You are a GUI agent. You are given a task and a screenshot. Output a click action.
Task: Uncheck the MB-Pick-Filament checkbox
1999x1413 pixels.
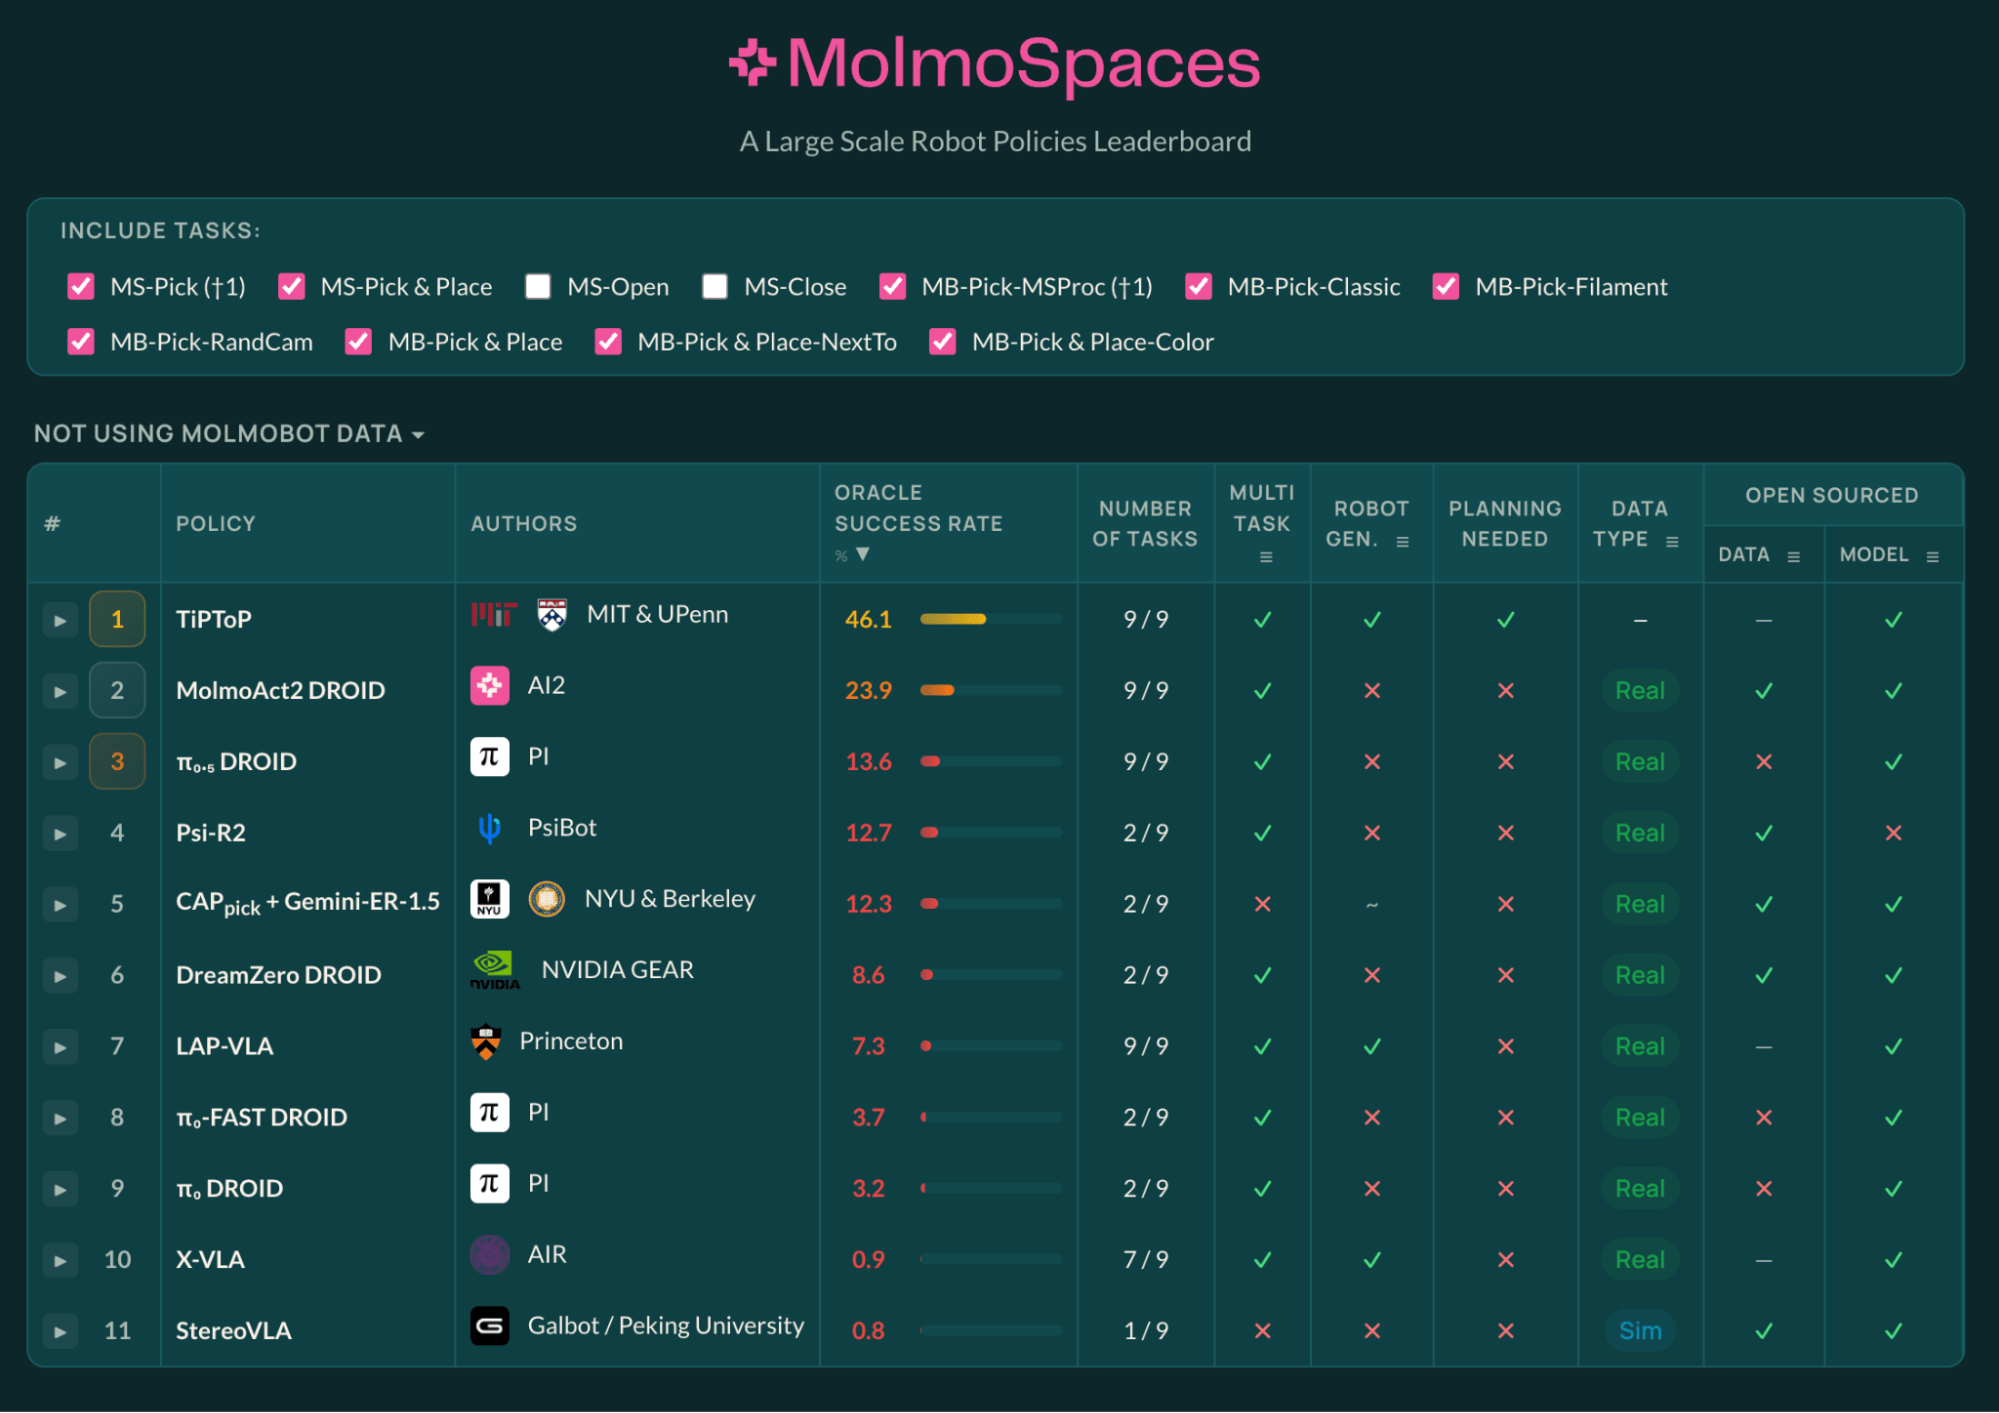pyautogui.click(x=1446, y=287)
